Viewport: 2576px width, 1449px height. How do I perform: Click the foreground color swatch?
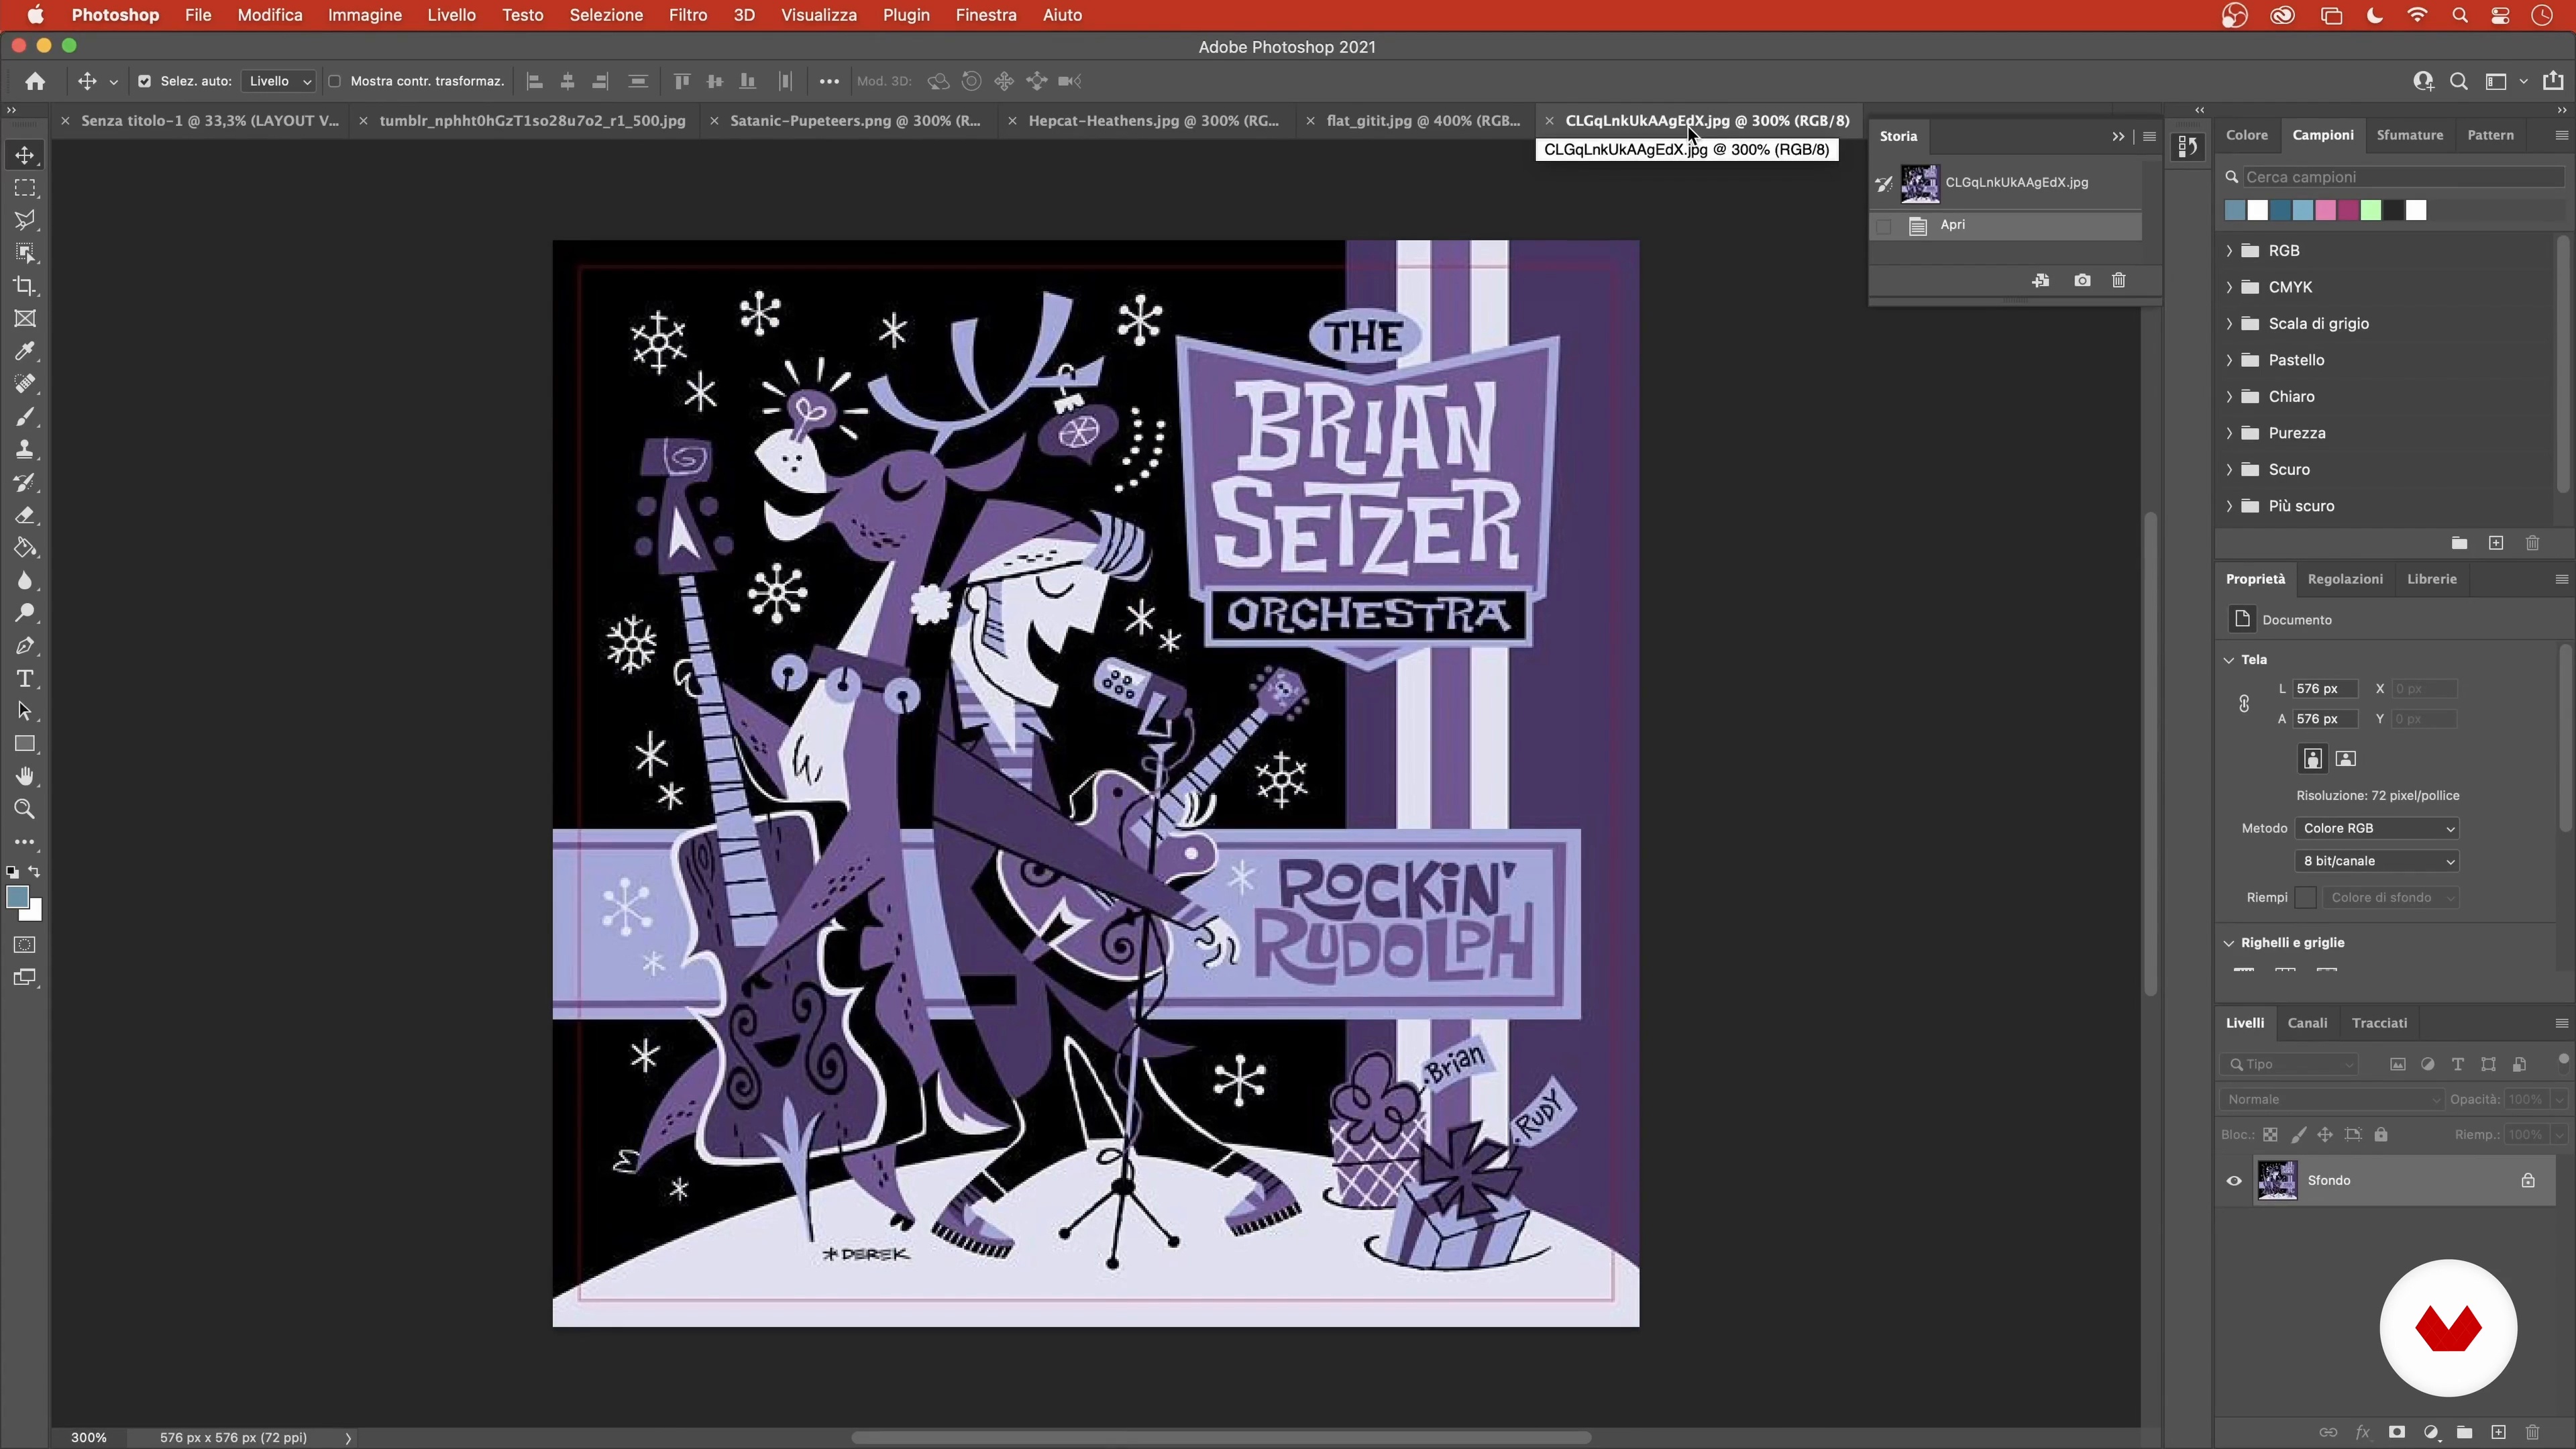(x=17, y=898)
